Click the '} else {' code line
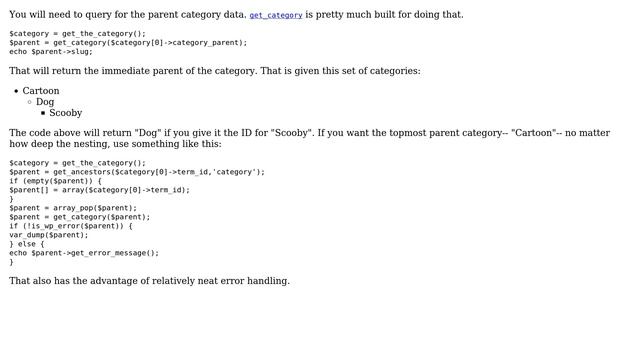The height and width of the screenshot is (360, 640). pos(27,244)
